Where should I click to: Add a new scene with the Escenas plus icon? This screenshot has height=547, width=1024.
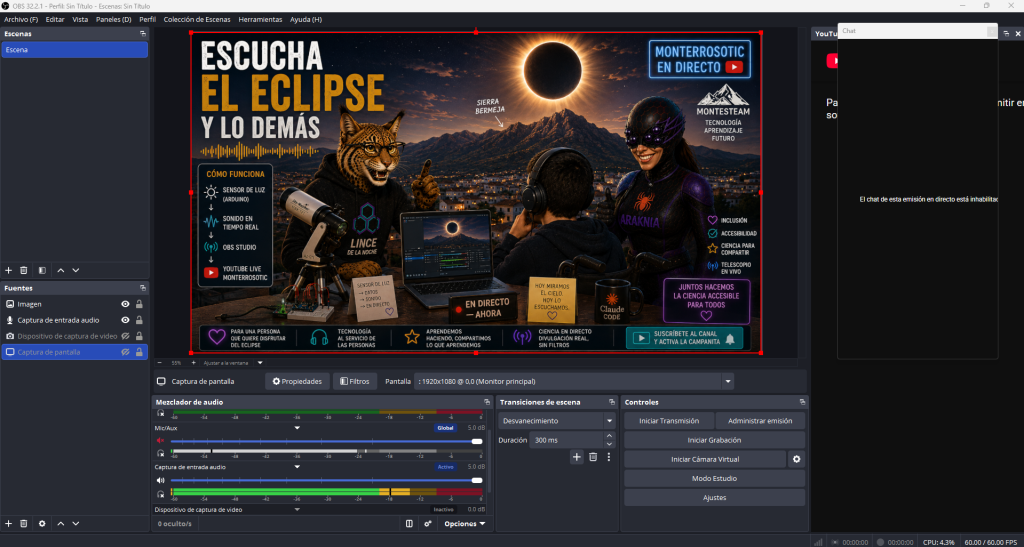coord(8,270)
